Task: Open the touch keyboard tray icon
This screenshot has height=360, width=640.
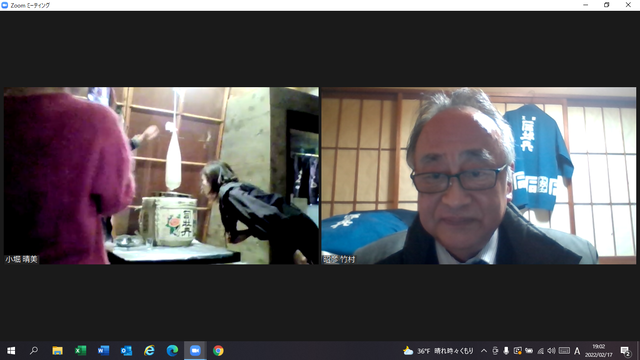Action: click(x=564, y=351)
